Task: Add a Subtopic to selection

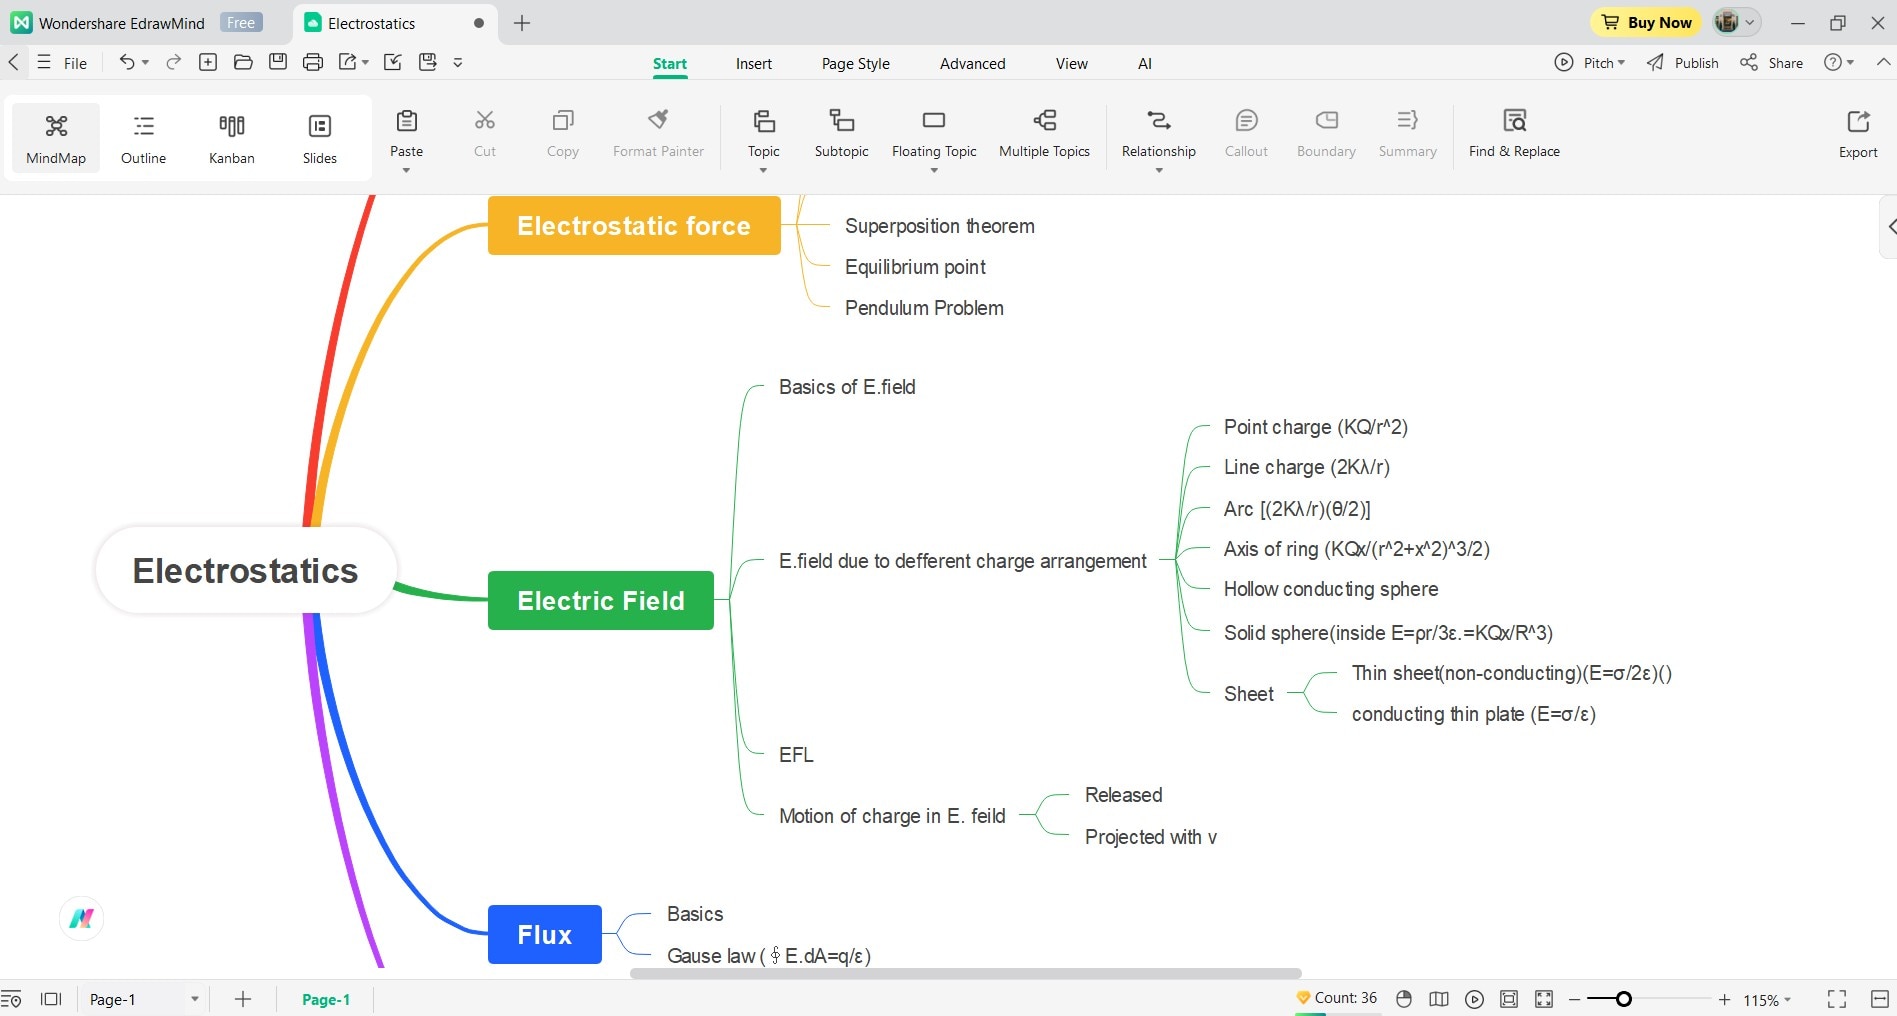Action: tap(841, 133)
